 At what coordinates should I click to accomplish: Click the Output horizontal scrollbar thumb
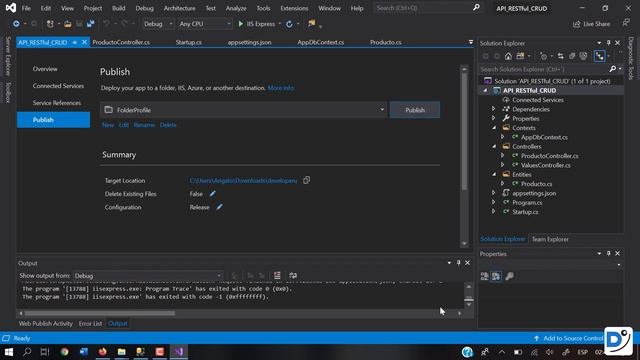point(100,313)
